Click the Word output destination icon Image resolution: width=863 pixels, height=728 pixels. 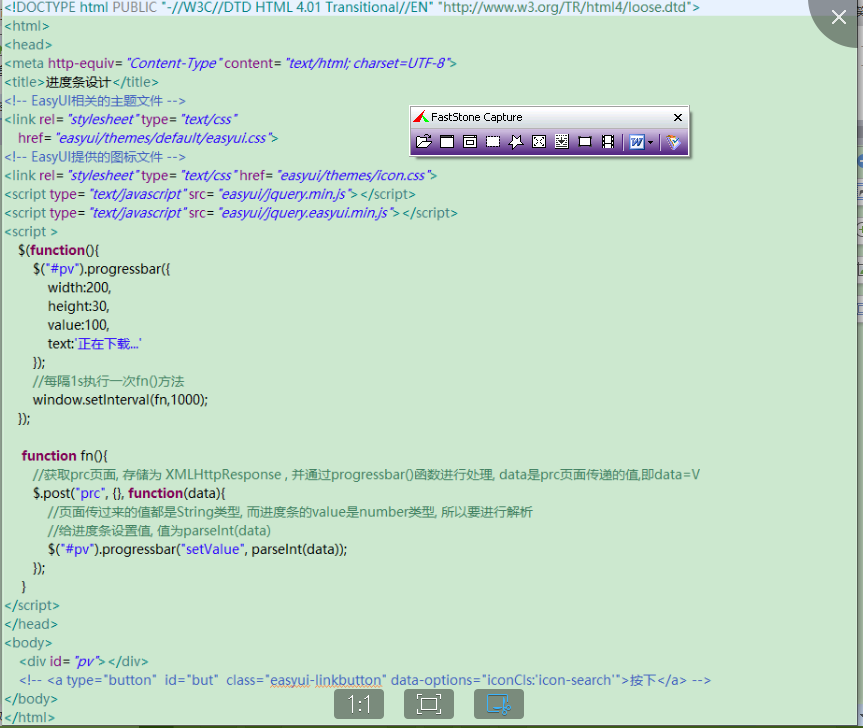pos(636,142)
